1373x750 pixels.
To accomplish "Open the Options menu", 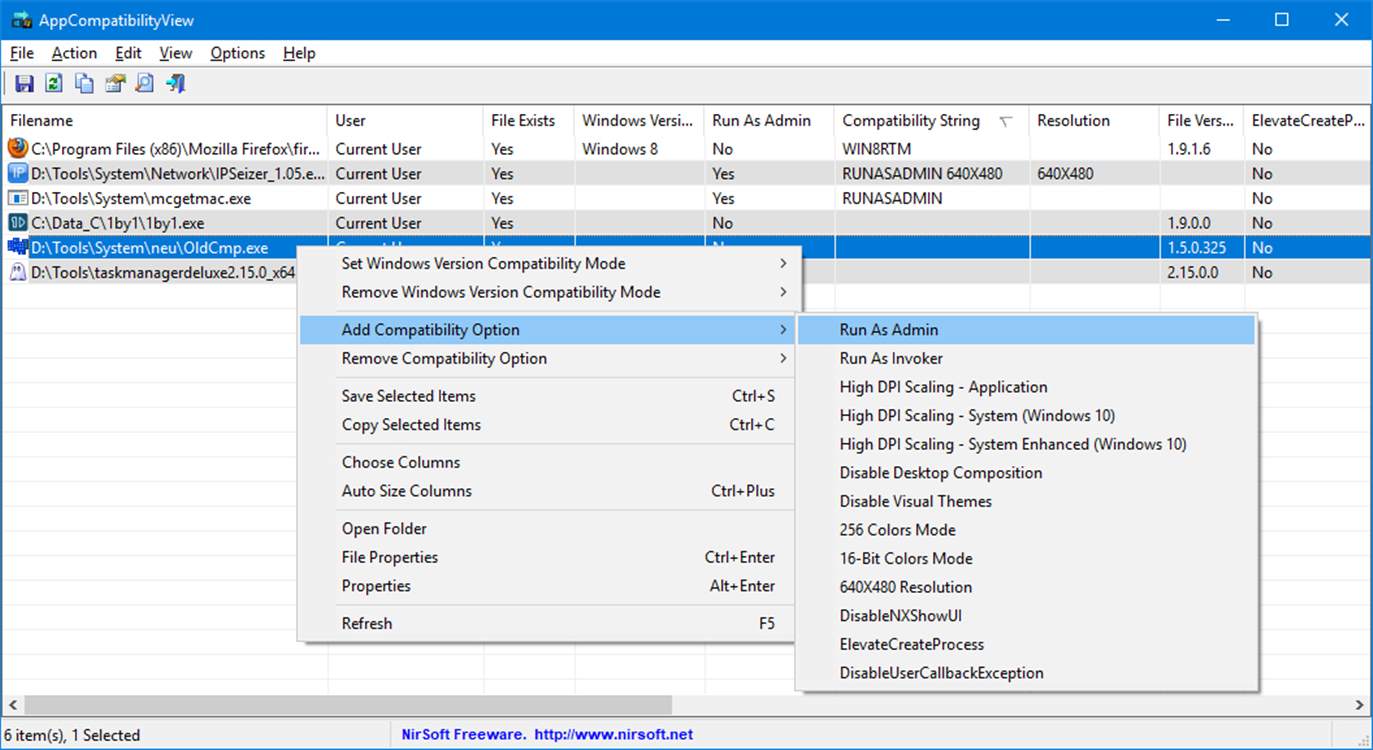I will point(238,53).
